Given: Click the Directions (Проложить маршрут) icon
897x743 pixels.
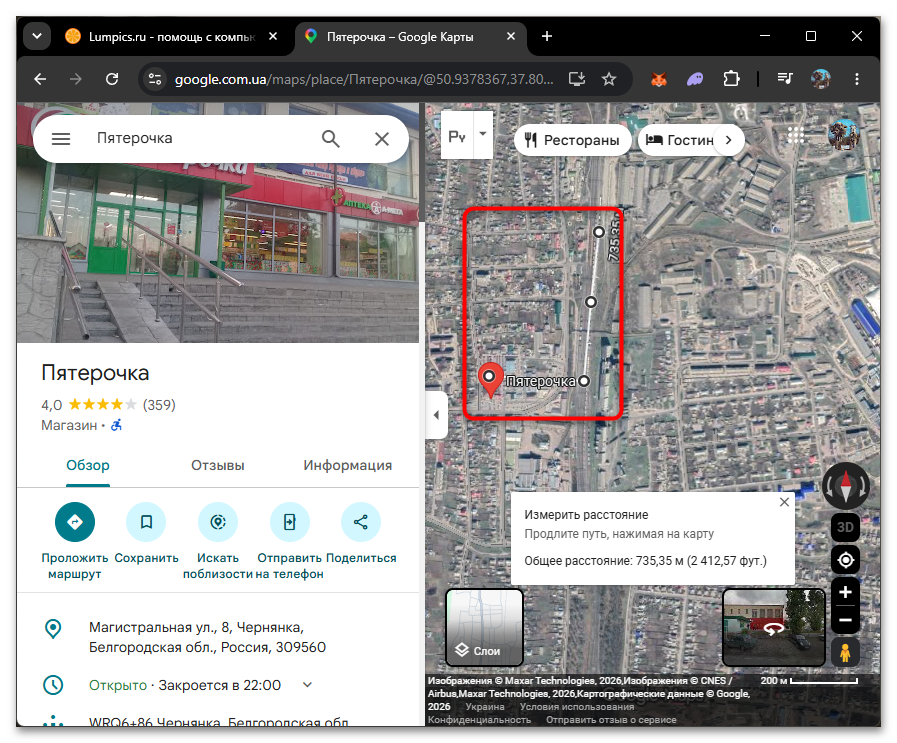Looking at the screenshot, I should [75, 522].
